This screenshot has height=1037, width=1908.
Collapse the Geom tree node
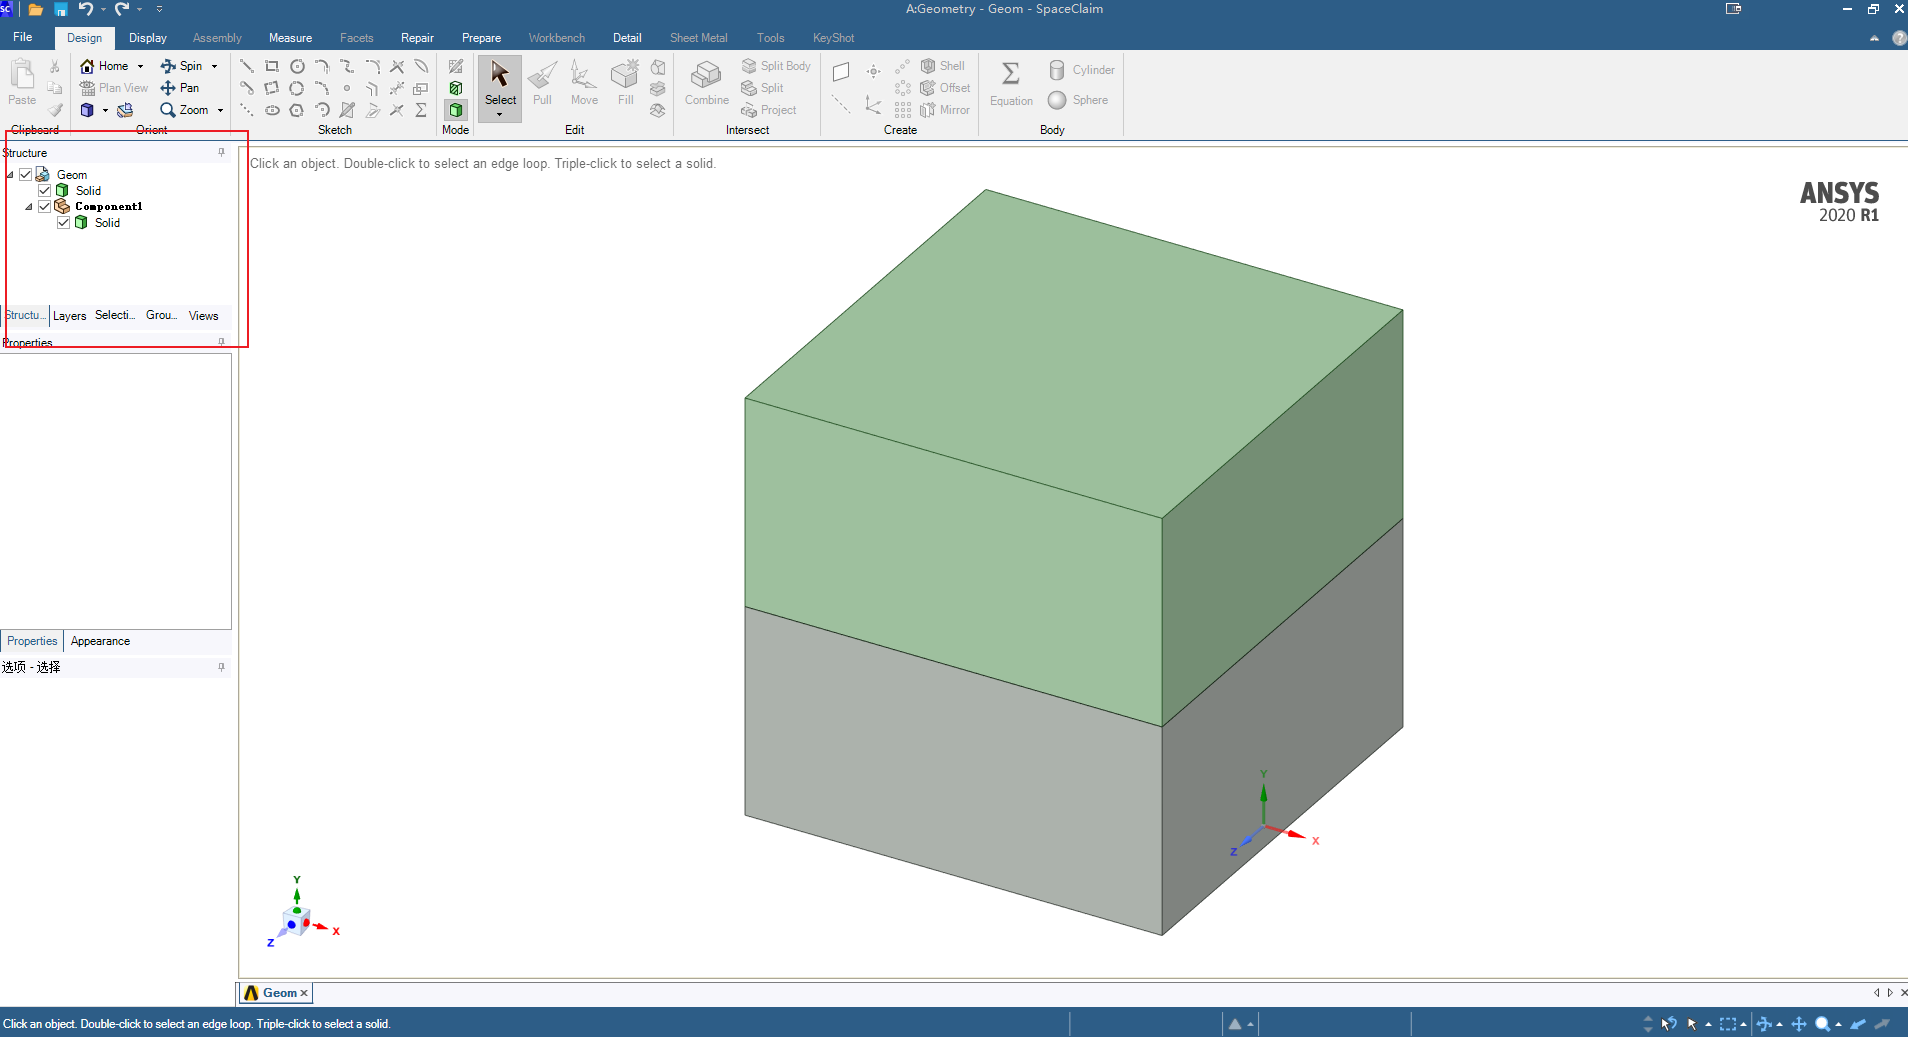click(10, 175)
